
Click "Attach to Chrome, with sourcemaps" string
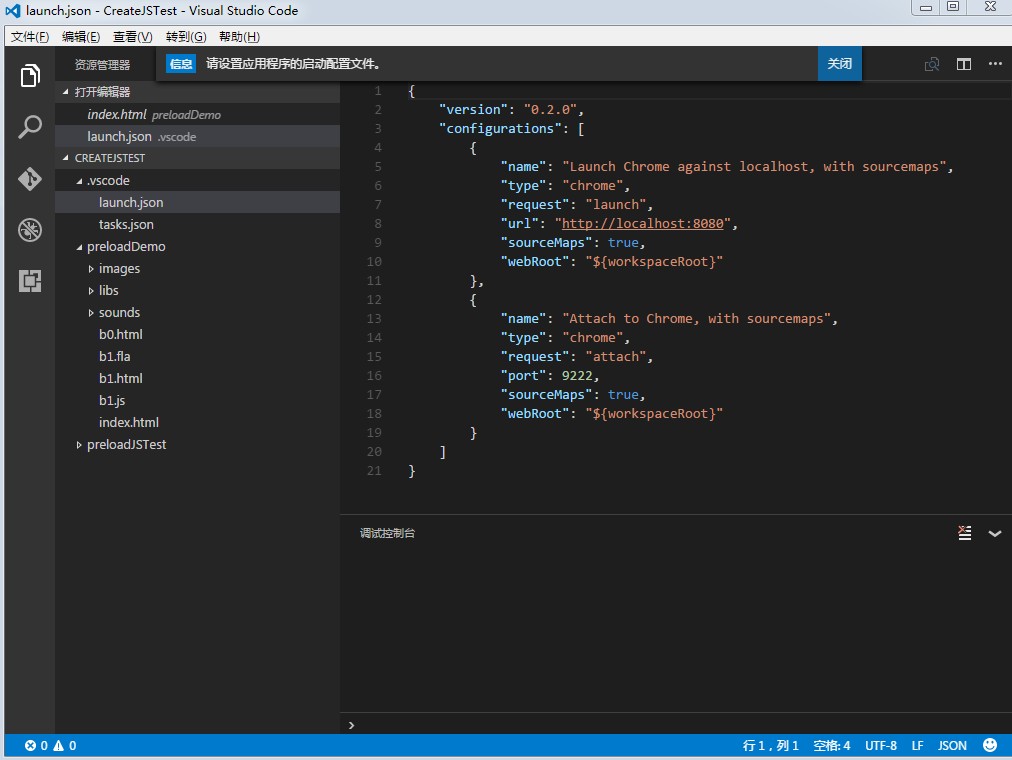click(697, 319)
